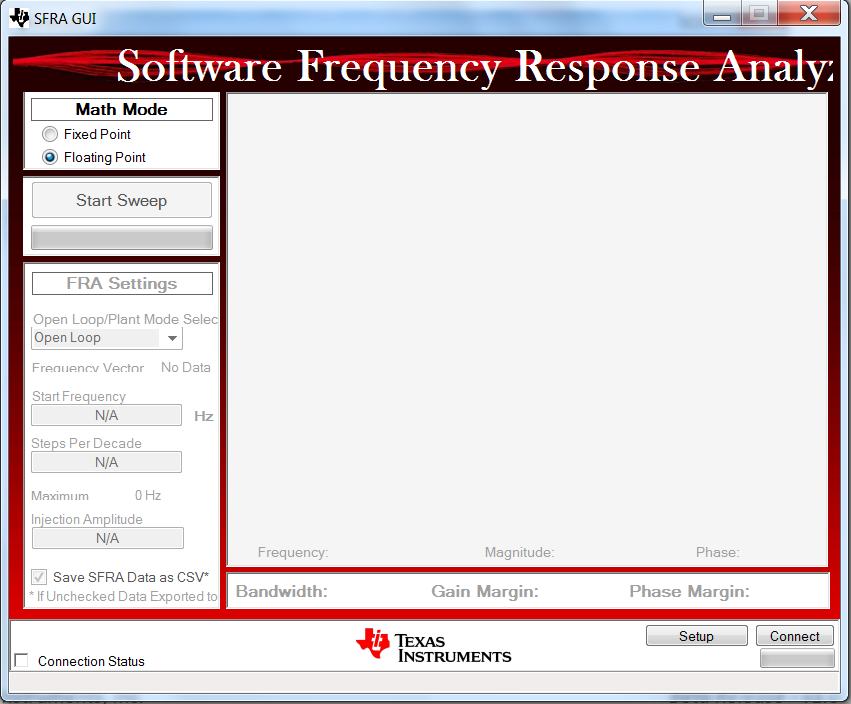851x704 pixels.
Task: Click the Math Mode panel header
Action: (x=121, y=109)
